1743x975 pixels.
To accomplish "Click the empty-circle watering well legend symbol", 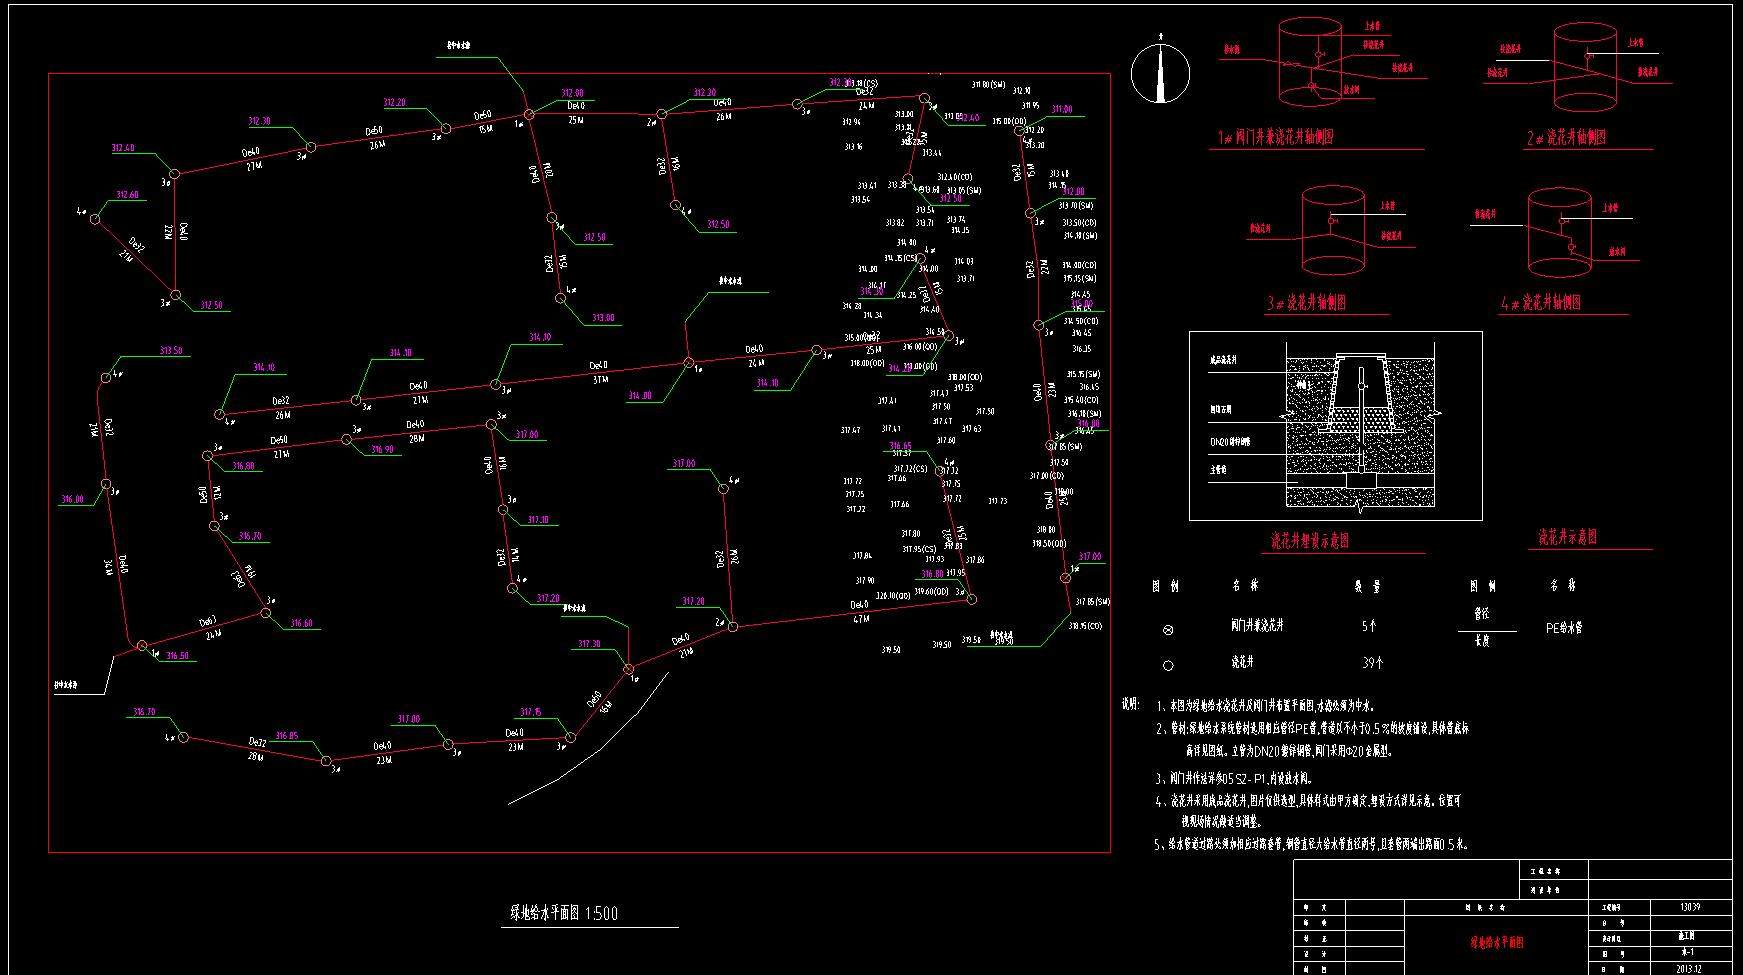I will coord(1168,665).
